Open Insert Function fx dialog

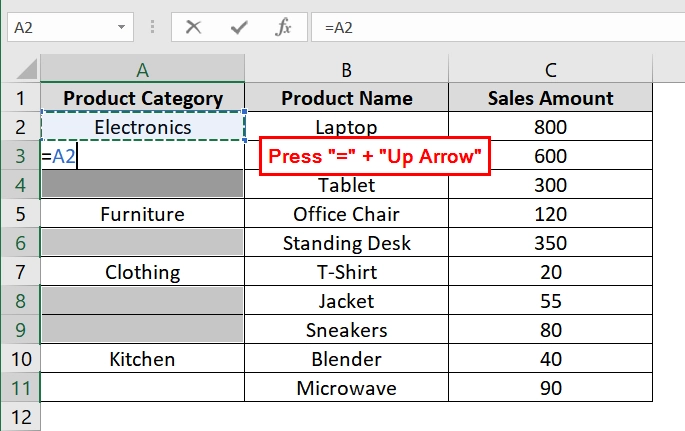tap(284, 28)
